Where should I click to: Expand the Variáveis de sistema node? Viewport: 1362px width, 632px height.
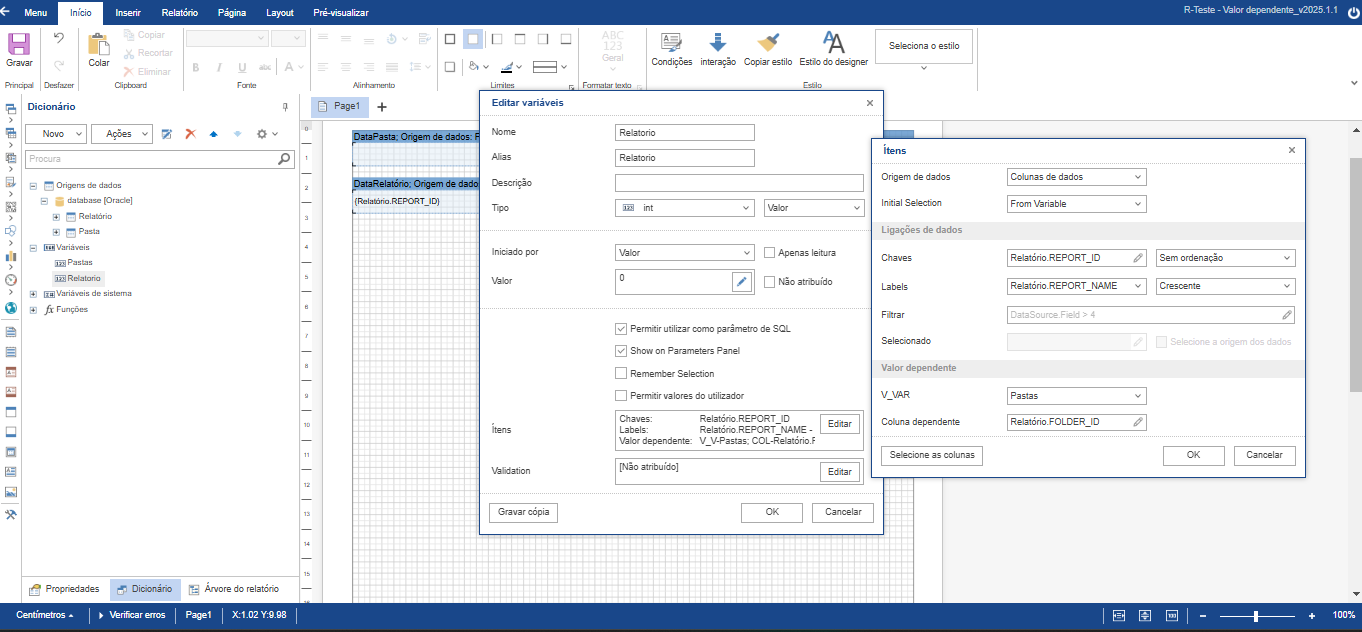[x=34, y=294]
